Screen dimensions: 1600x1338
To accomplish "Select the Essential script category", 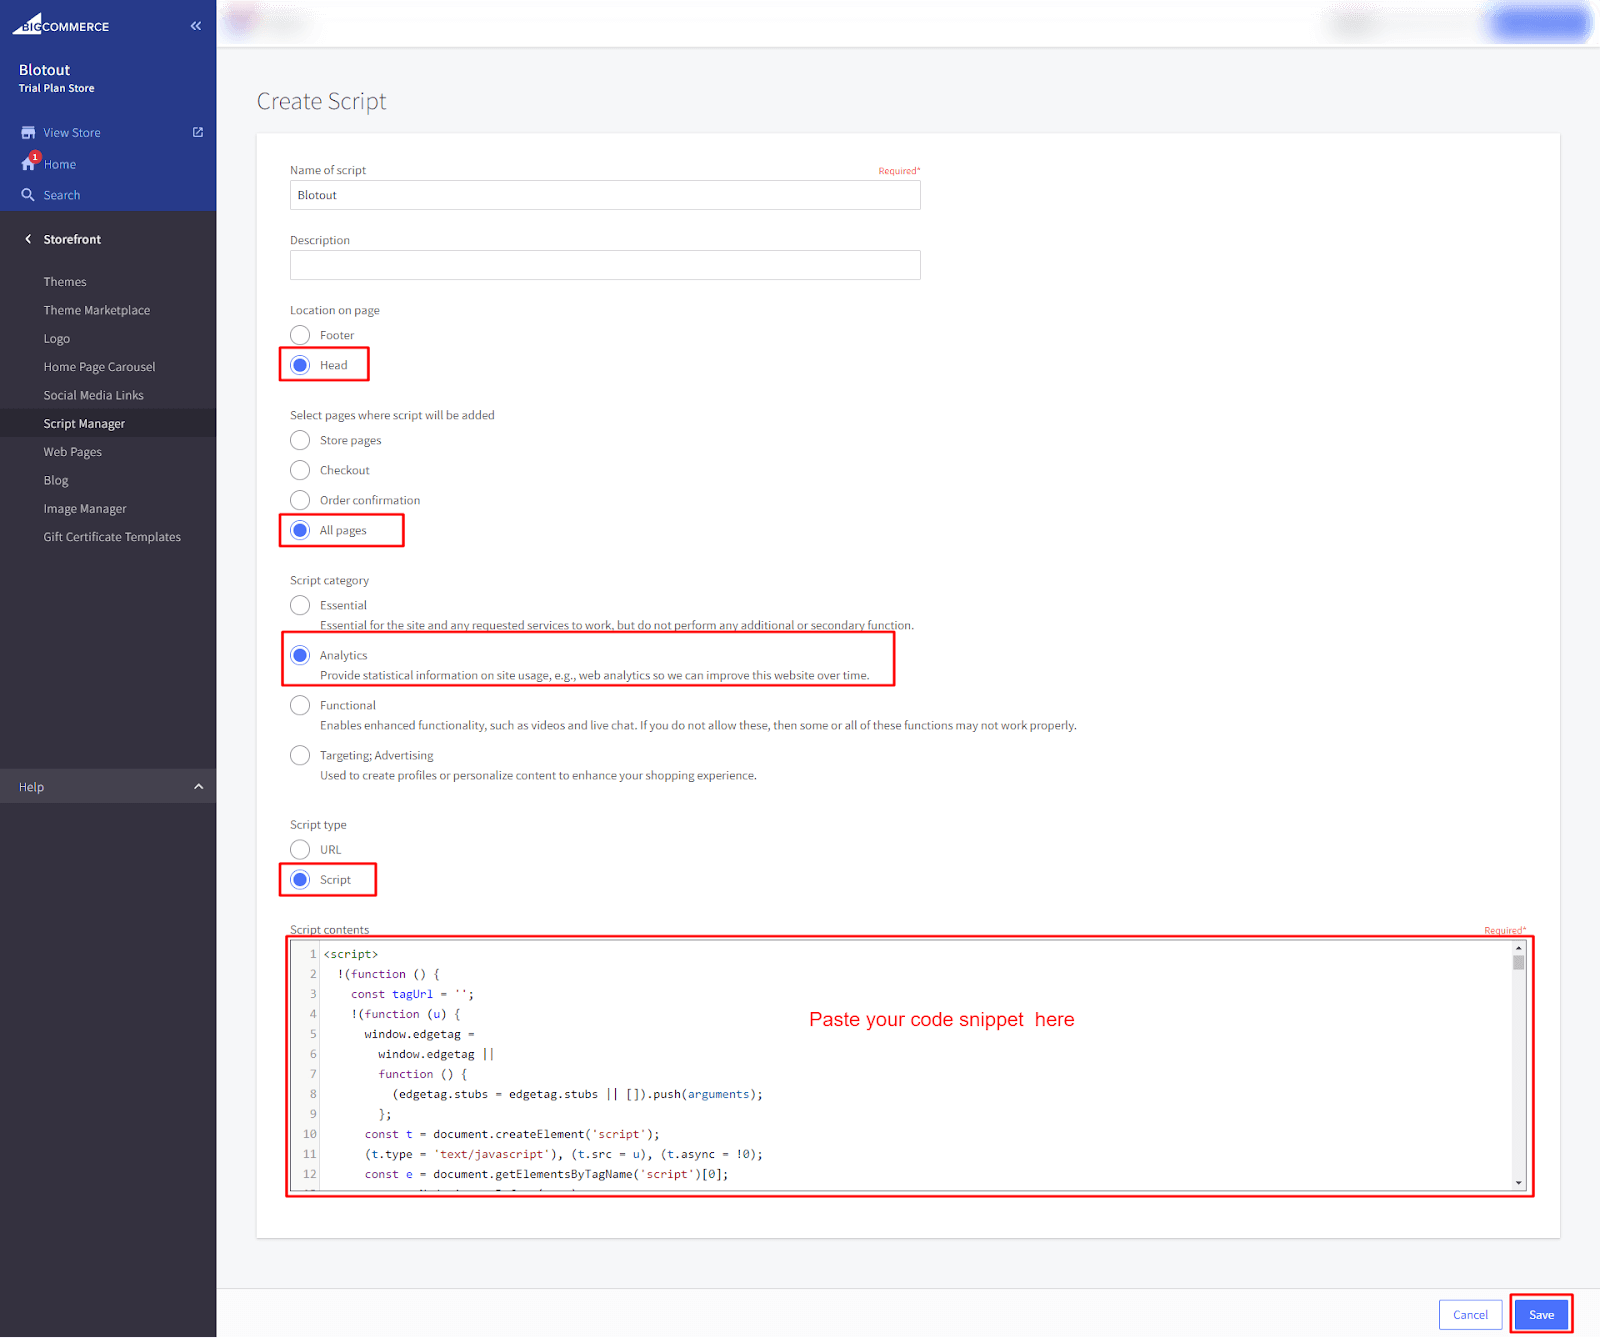I will [x=300, y=605].
